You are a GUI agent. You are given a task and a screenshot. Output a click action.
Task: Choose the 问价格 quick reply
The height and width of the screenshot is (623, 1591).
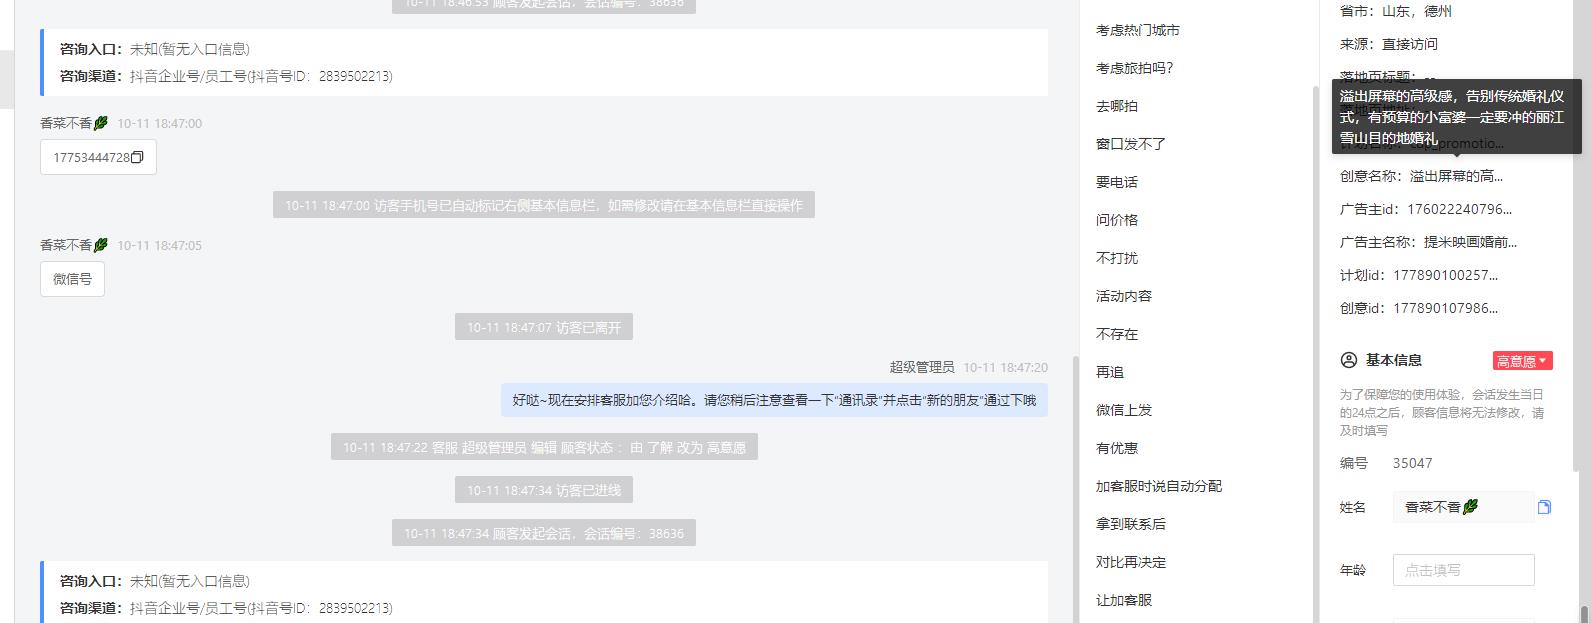click(x=1117, y=220)
